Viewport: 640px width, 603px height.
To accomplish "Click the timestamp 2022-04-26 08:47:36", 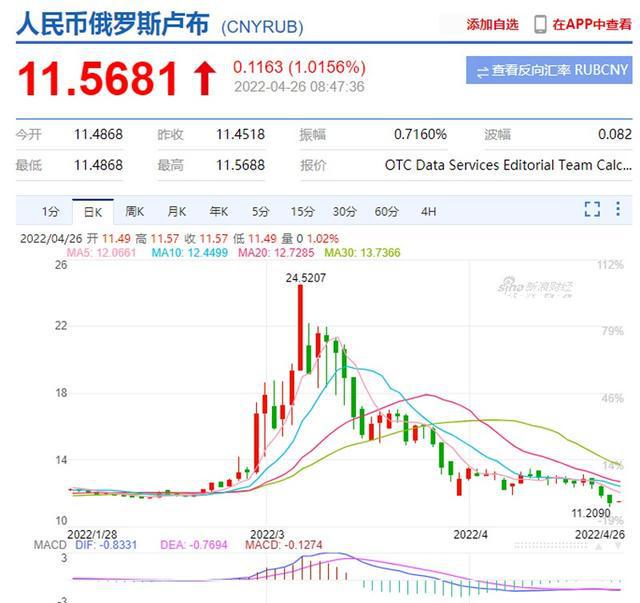I will [299, 87].
